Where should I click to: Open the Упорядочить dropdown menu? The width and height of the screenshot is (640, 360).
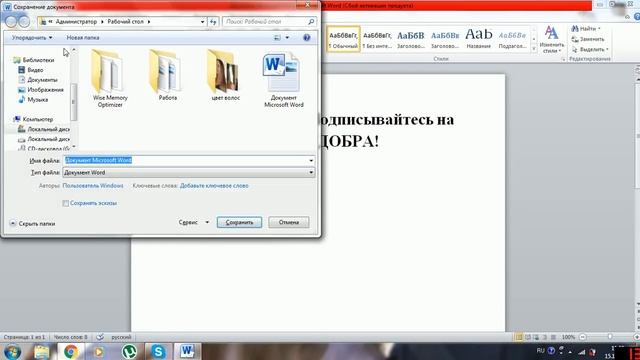point(32,38)
